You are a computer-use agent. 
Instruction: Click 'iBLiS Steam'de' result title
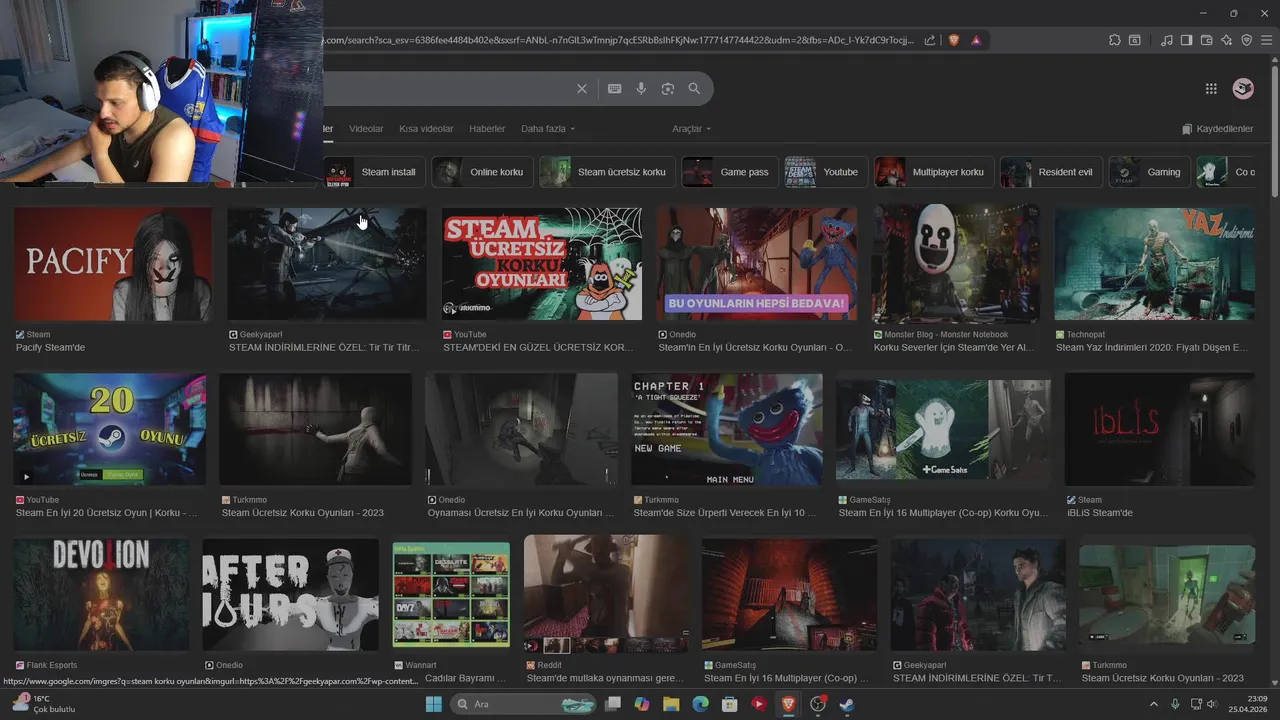click(1100, 513)
